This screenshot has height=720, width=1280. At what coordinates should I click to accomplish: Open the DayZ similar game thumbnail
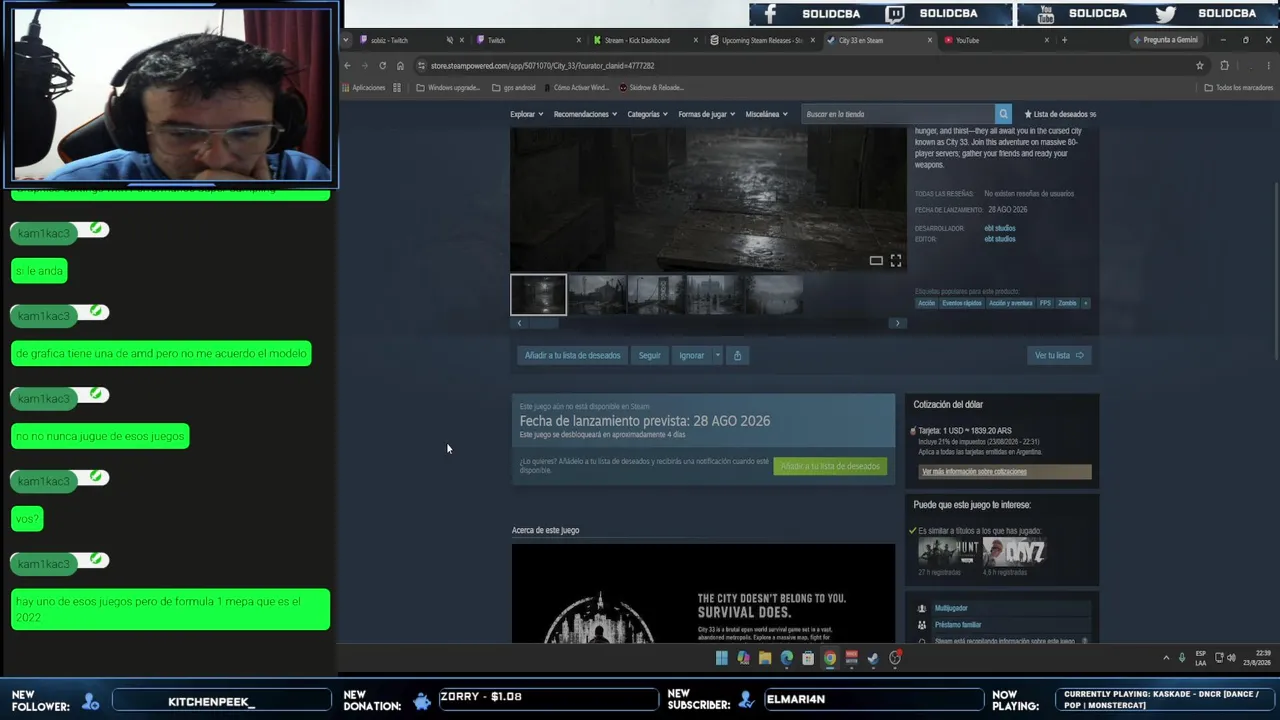1013,552
